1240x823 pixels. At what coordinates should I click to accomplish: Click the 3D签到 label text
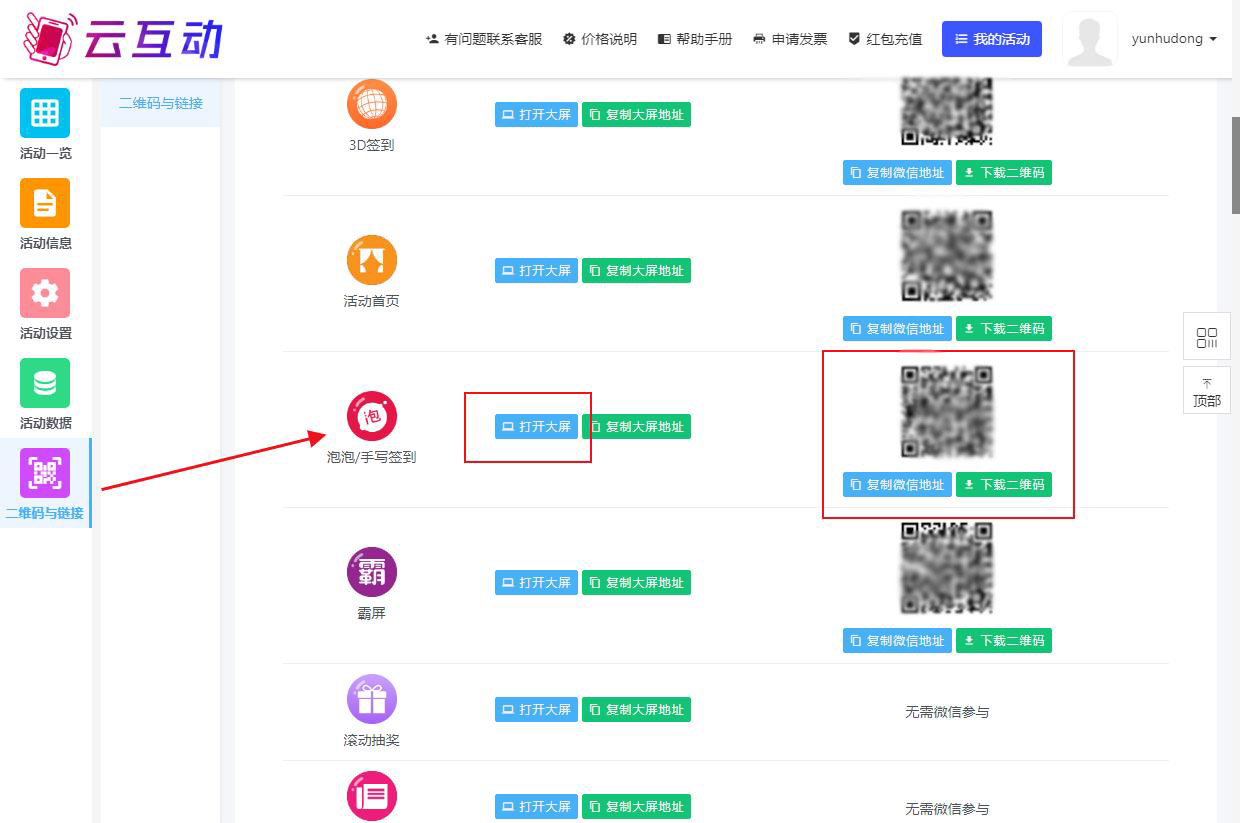pos(372,145)
